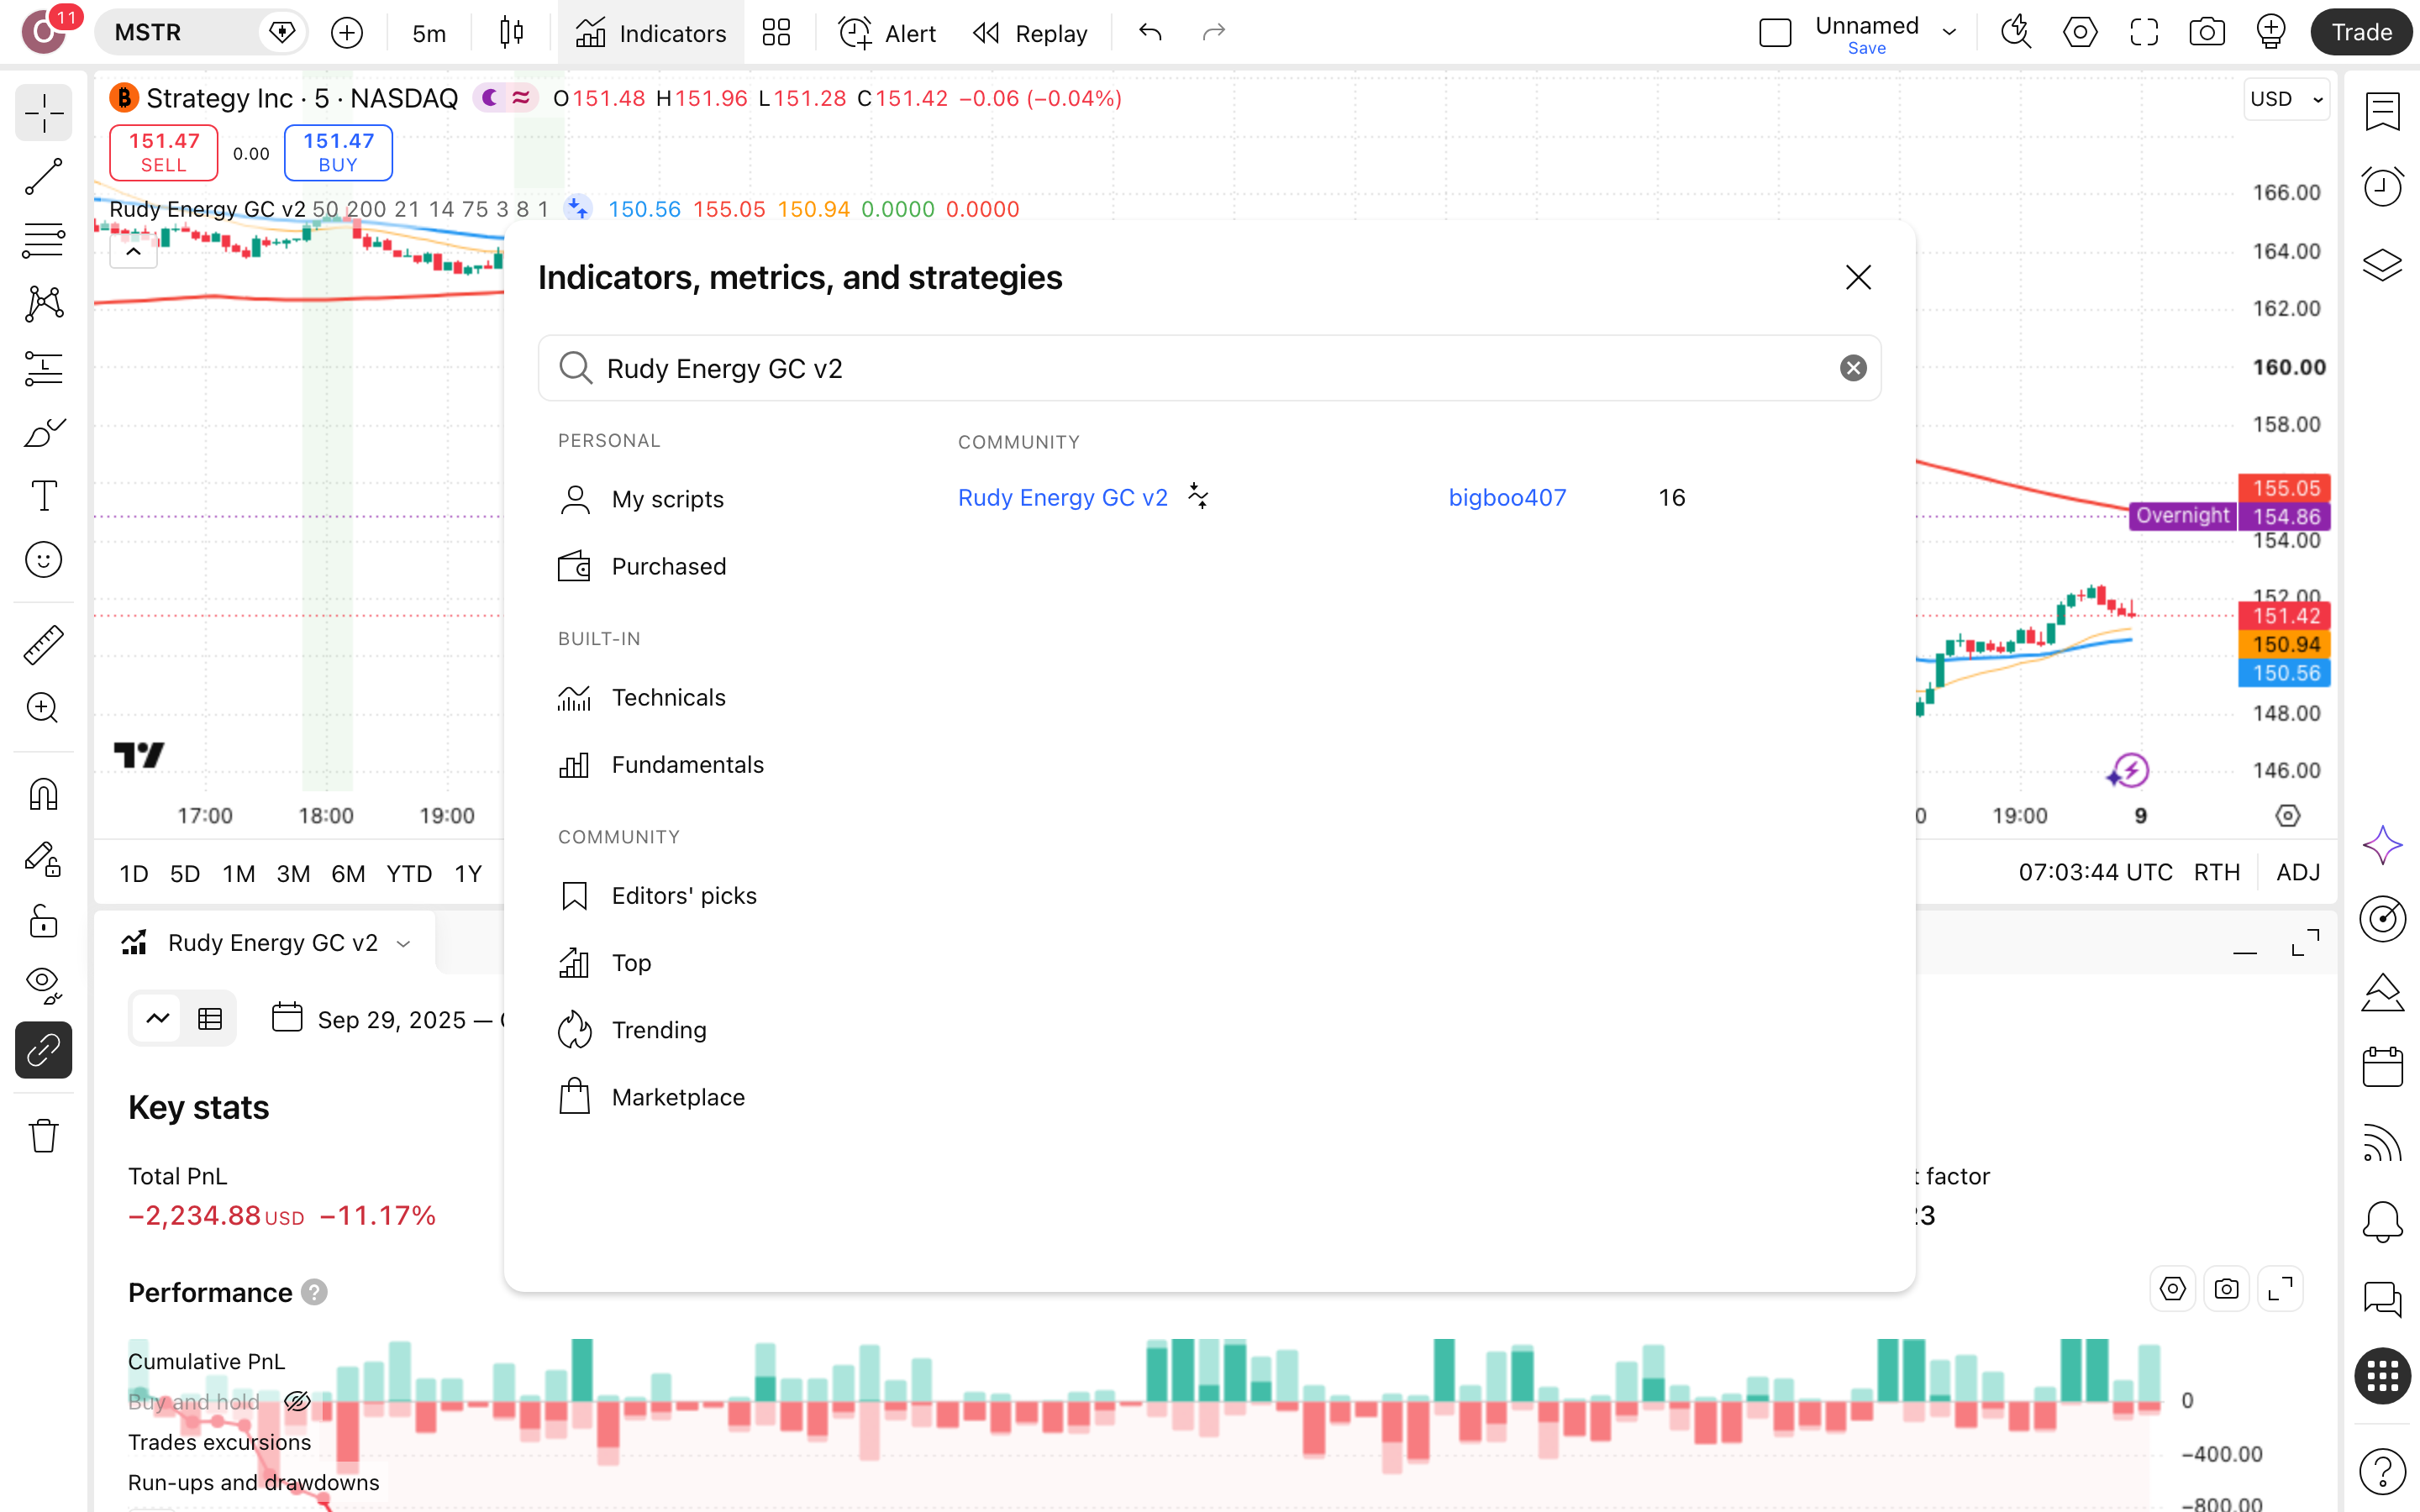2420x1512 pixels.
Task: Select the trend line drawing tool
Action: tap(43, 177)
